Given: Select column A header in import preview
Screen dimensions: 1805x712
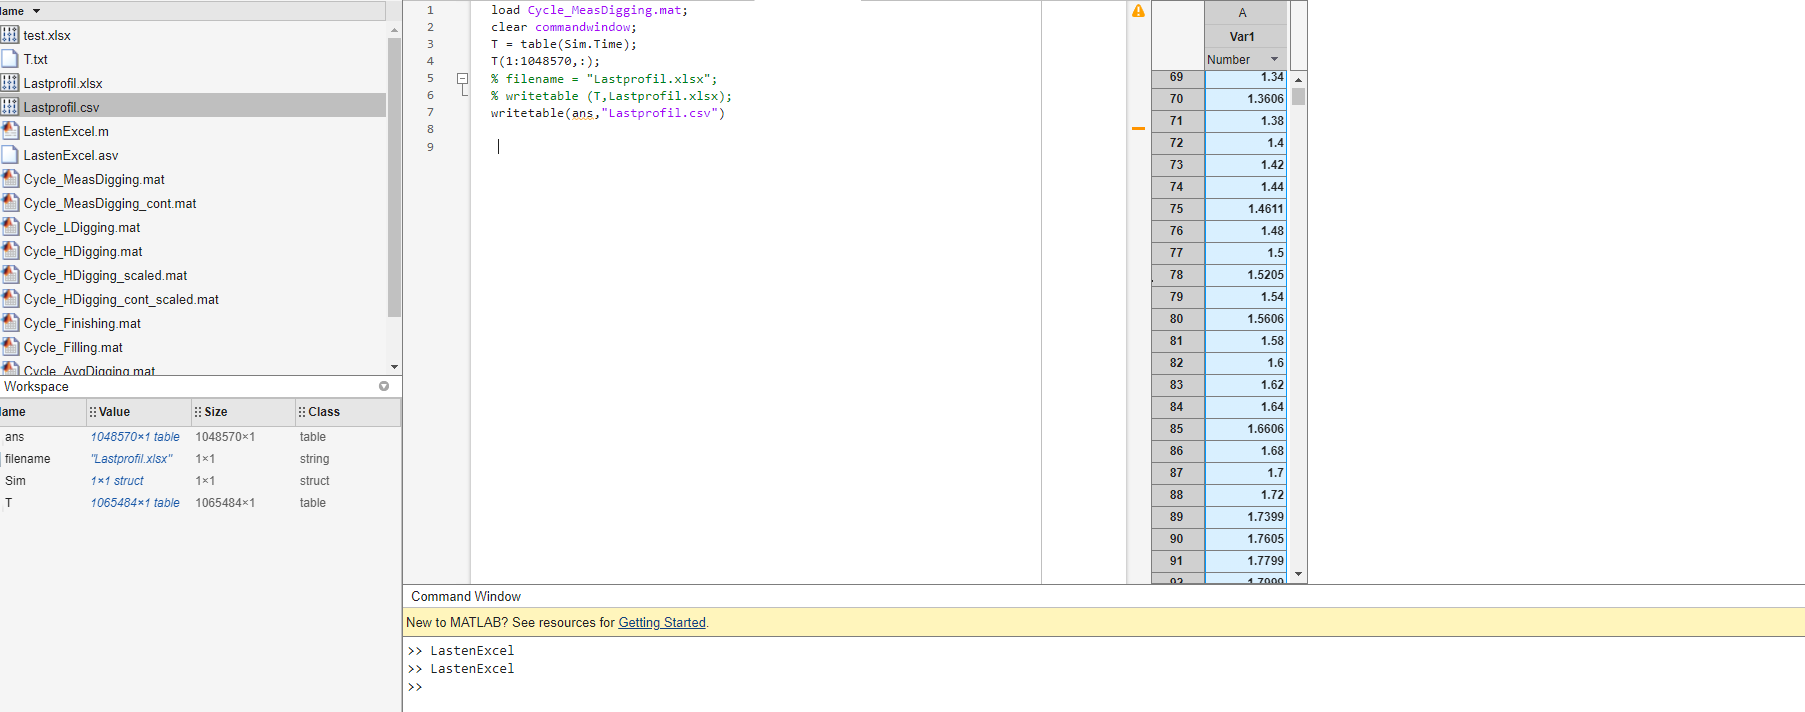Looking at the screenshot, I should pyautogui.click(x=1242, y=13).
